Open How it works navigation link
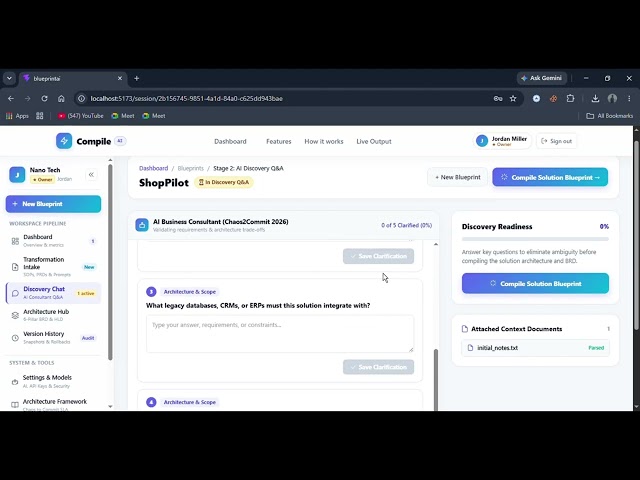This screenshot has width=640, height=480. point(324,141)
